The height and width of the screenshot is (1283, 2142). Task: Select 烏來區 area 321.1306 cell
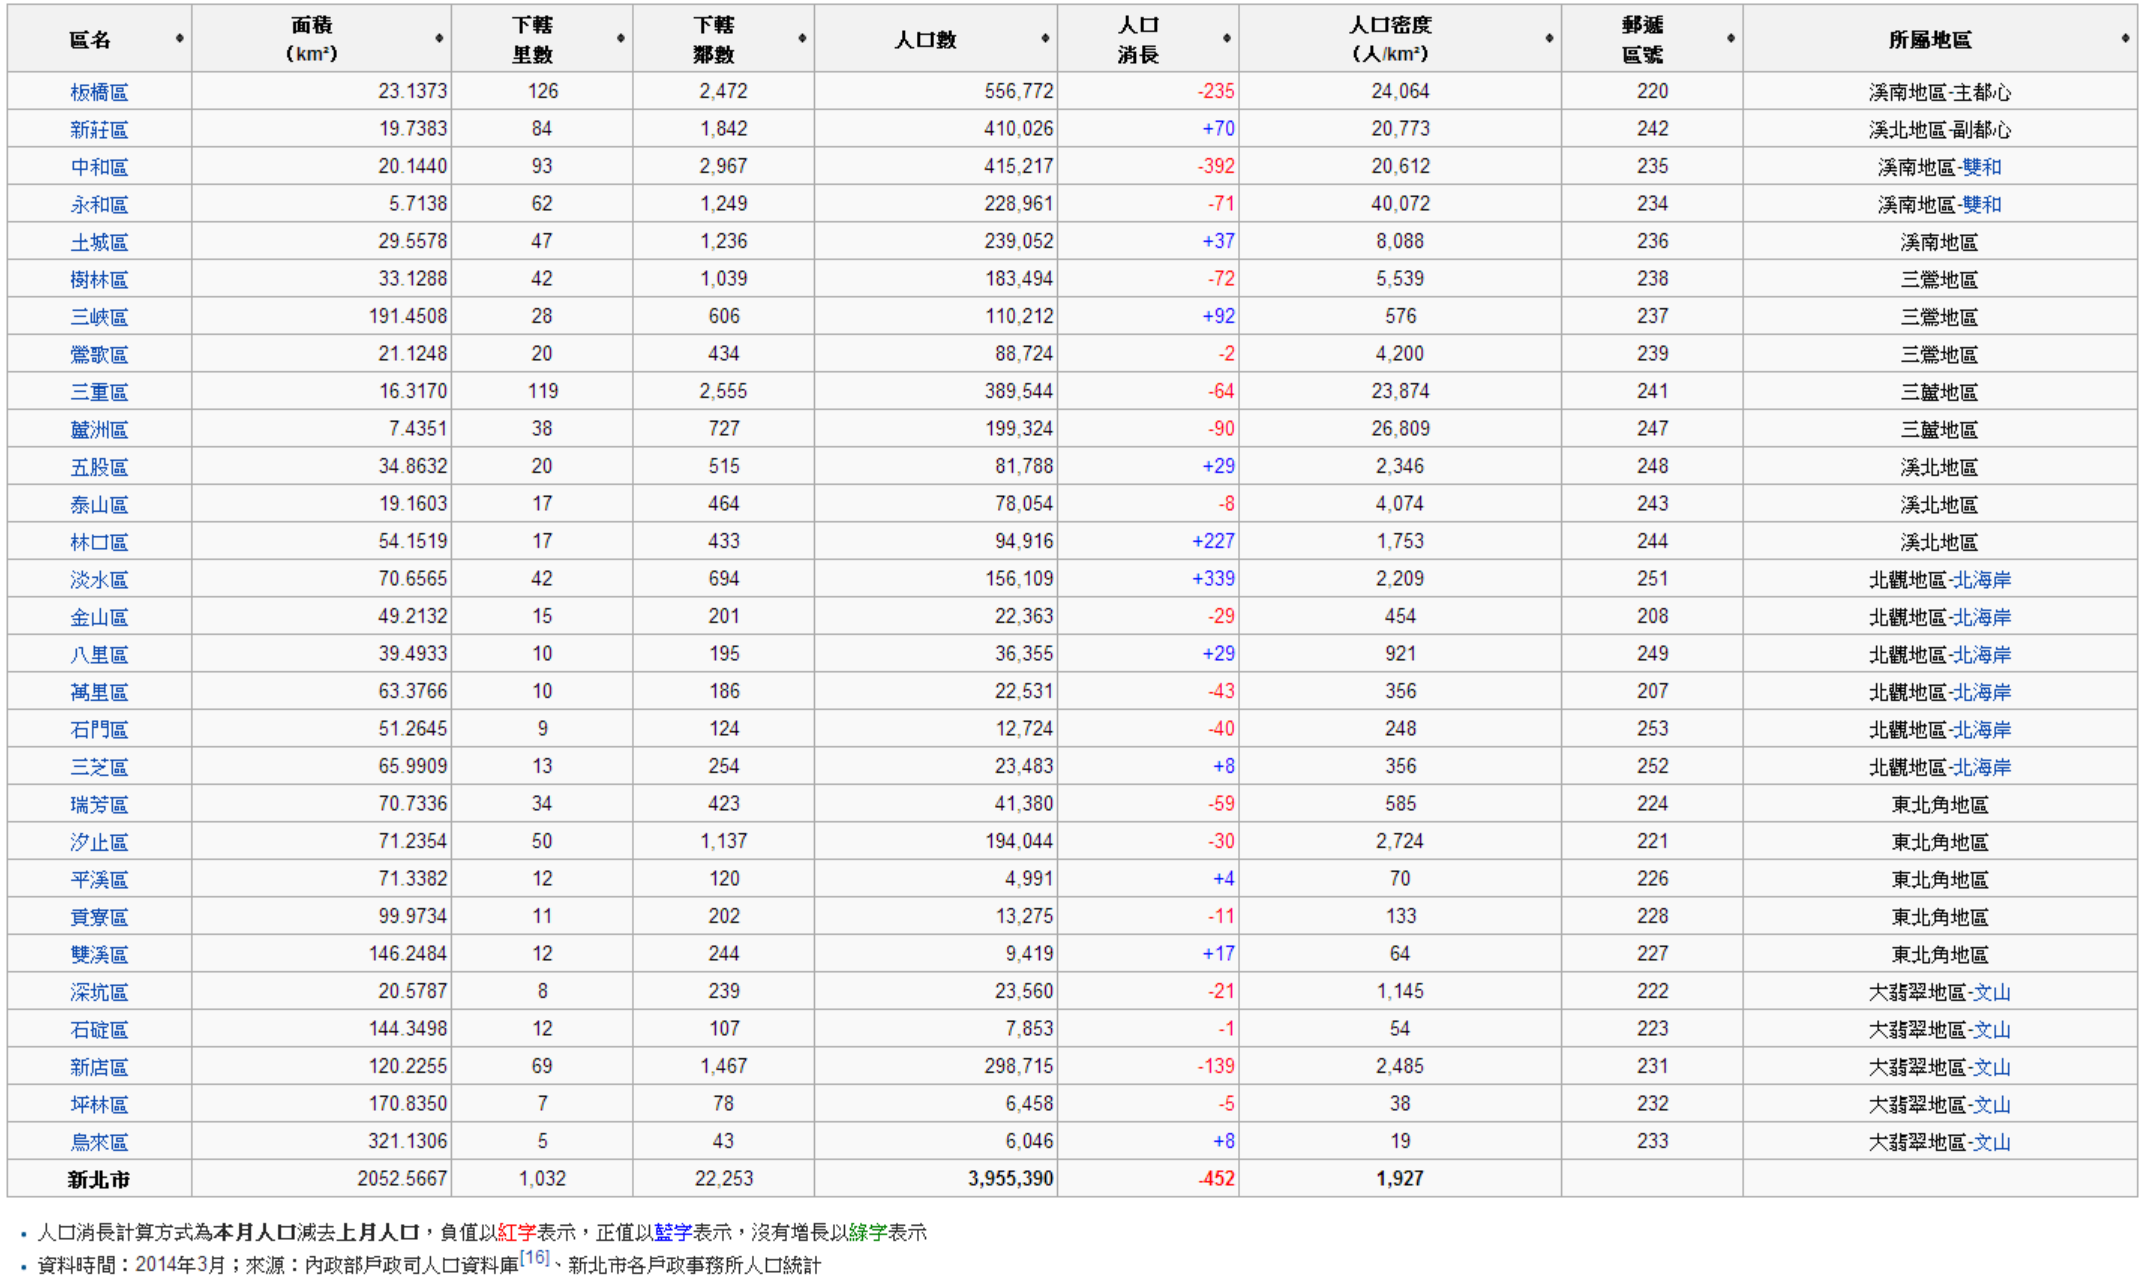tap(321, 1141)
